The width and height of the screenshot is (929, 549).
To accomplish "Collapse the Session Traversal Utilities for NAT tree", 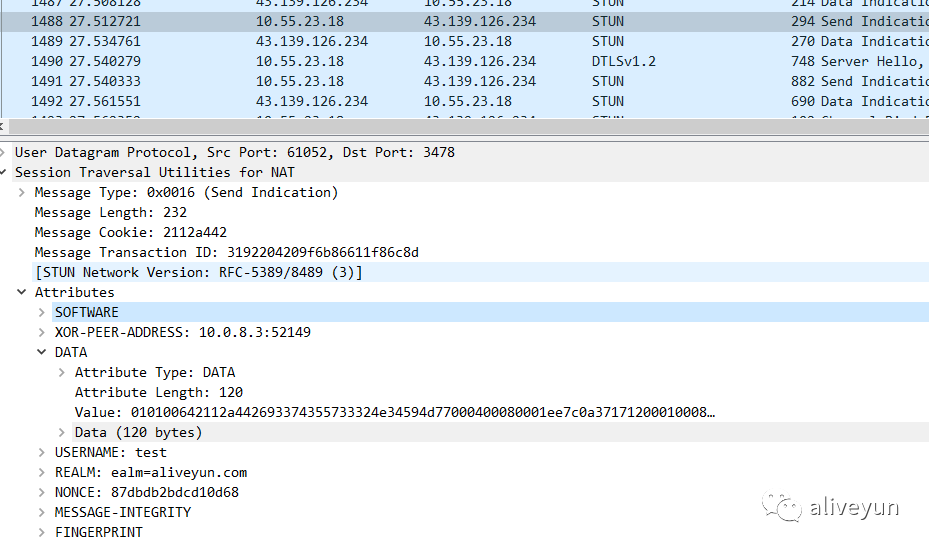I will 4,172.
